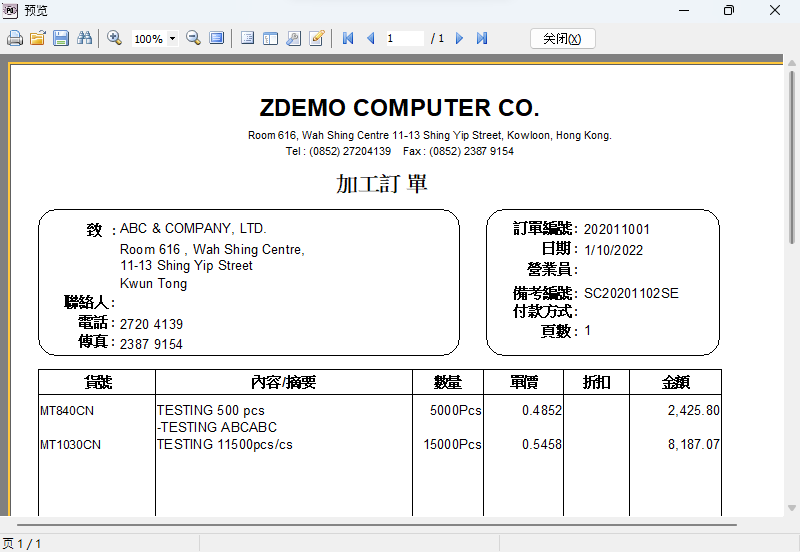
Task: Save the report with the floppy disk icon
Action: click(61, 38)
